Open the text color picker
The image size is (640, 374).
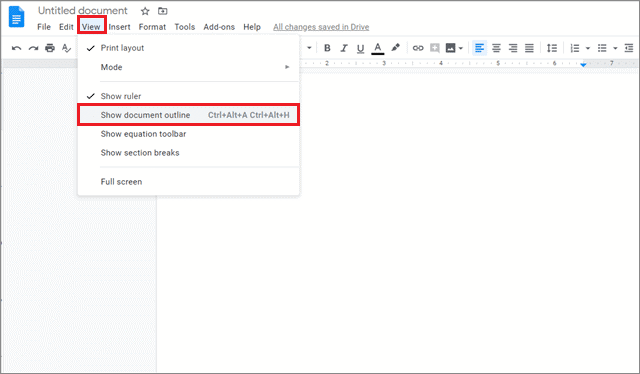tap(378, 48)
